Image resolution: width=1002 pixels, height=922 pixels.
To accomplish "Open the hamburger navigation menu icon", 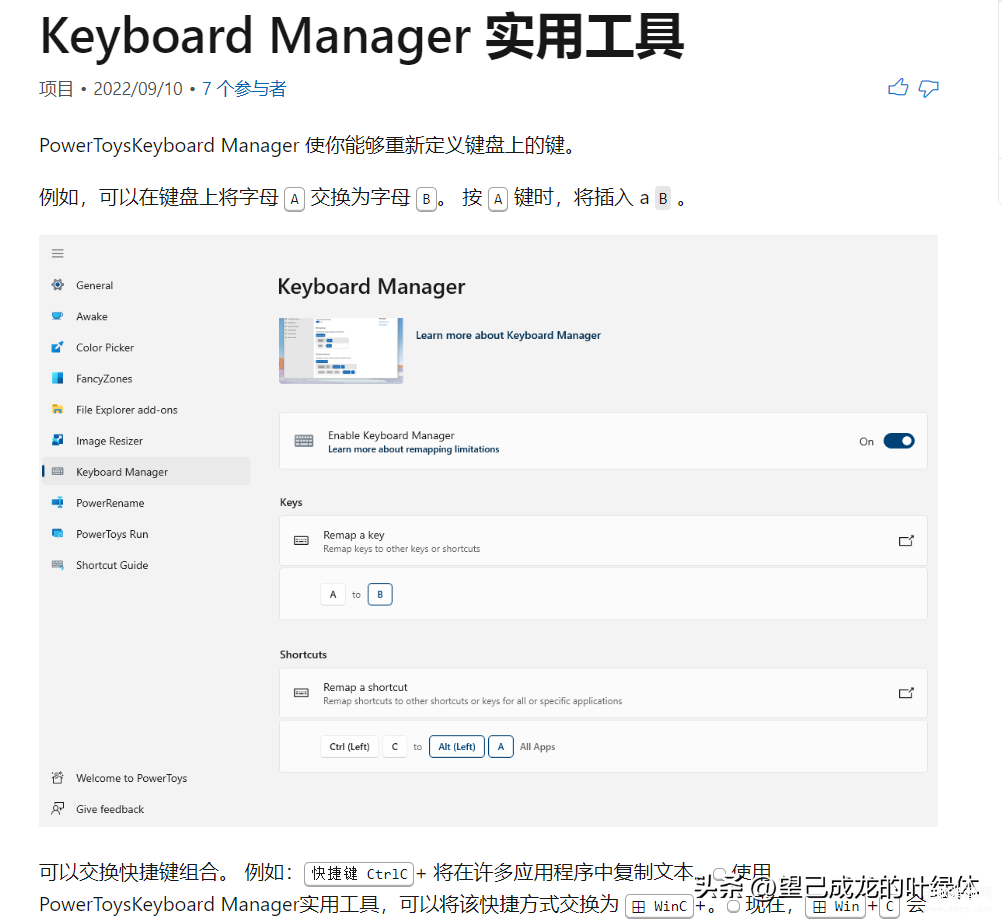I will pyautogui.click(x=58, y=254).
